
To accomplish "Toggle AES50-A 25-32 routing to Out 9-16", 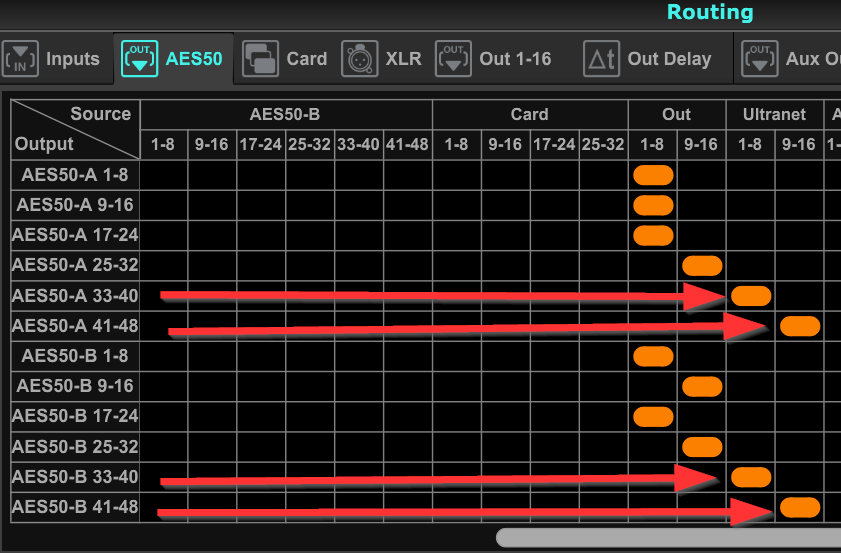I will pyautogui.click(x=701, y=266).
